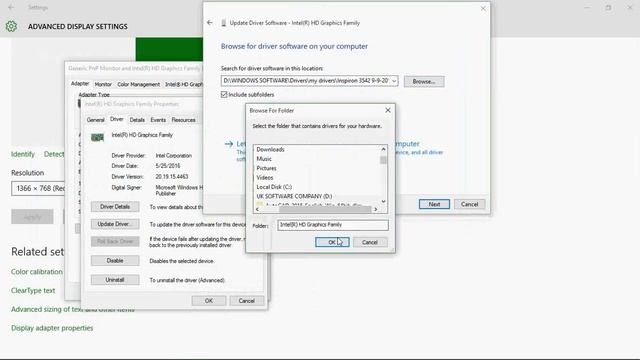Close the Update Driver Software window
The width and height of the screenshot is (640, 360).
483,8
